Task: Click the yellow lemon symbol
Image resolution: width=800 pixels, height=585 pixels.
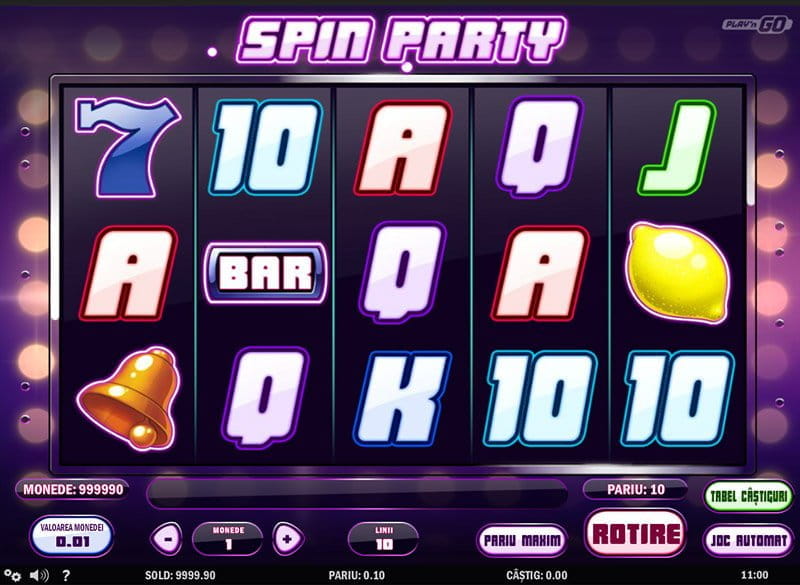Action: click(677, 273)
